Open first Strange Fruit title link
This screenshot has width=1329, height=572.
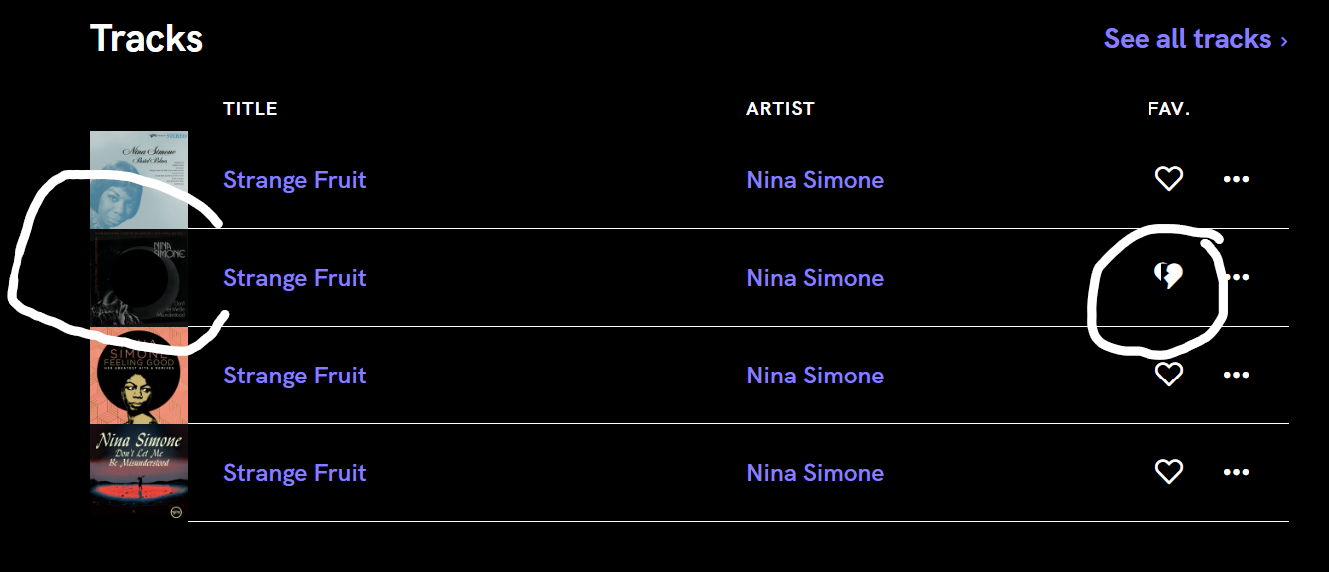[x=294, y=180]
